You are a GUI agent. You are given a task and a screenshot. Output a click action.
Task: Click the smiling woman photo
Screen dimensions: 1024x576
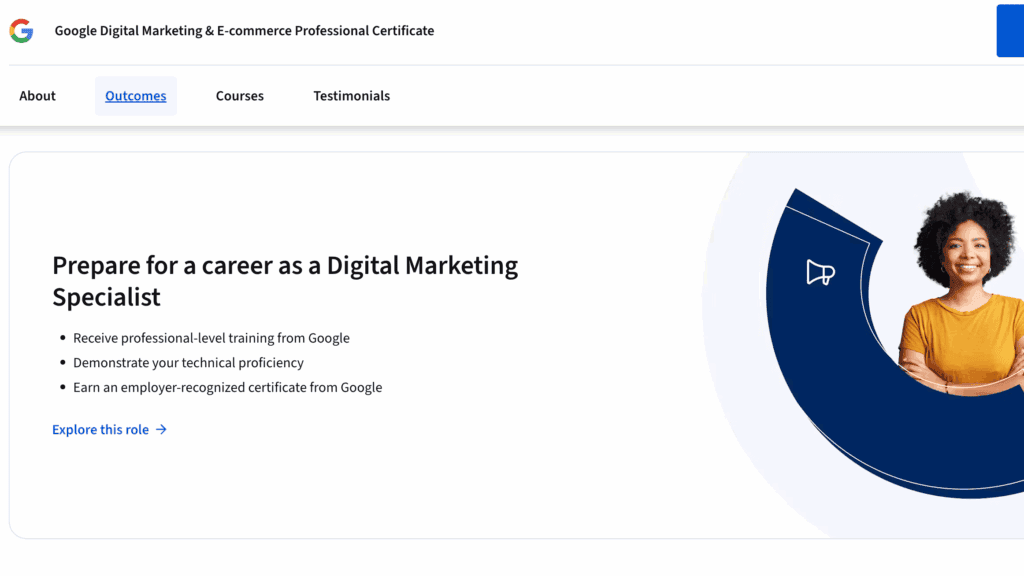pos(963,293)
